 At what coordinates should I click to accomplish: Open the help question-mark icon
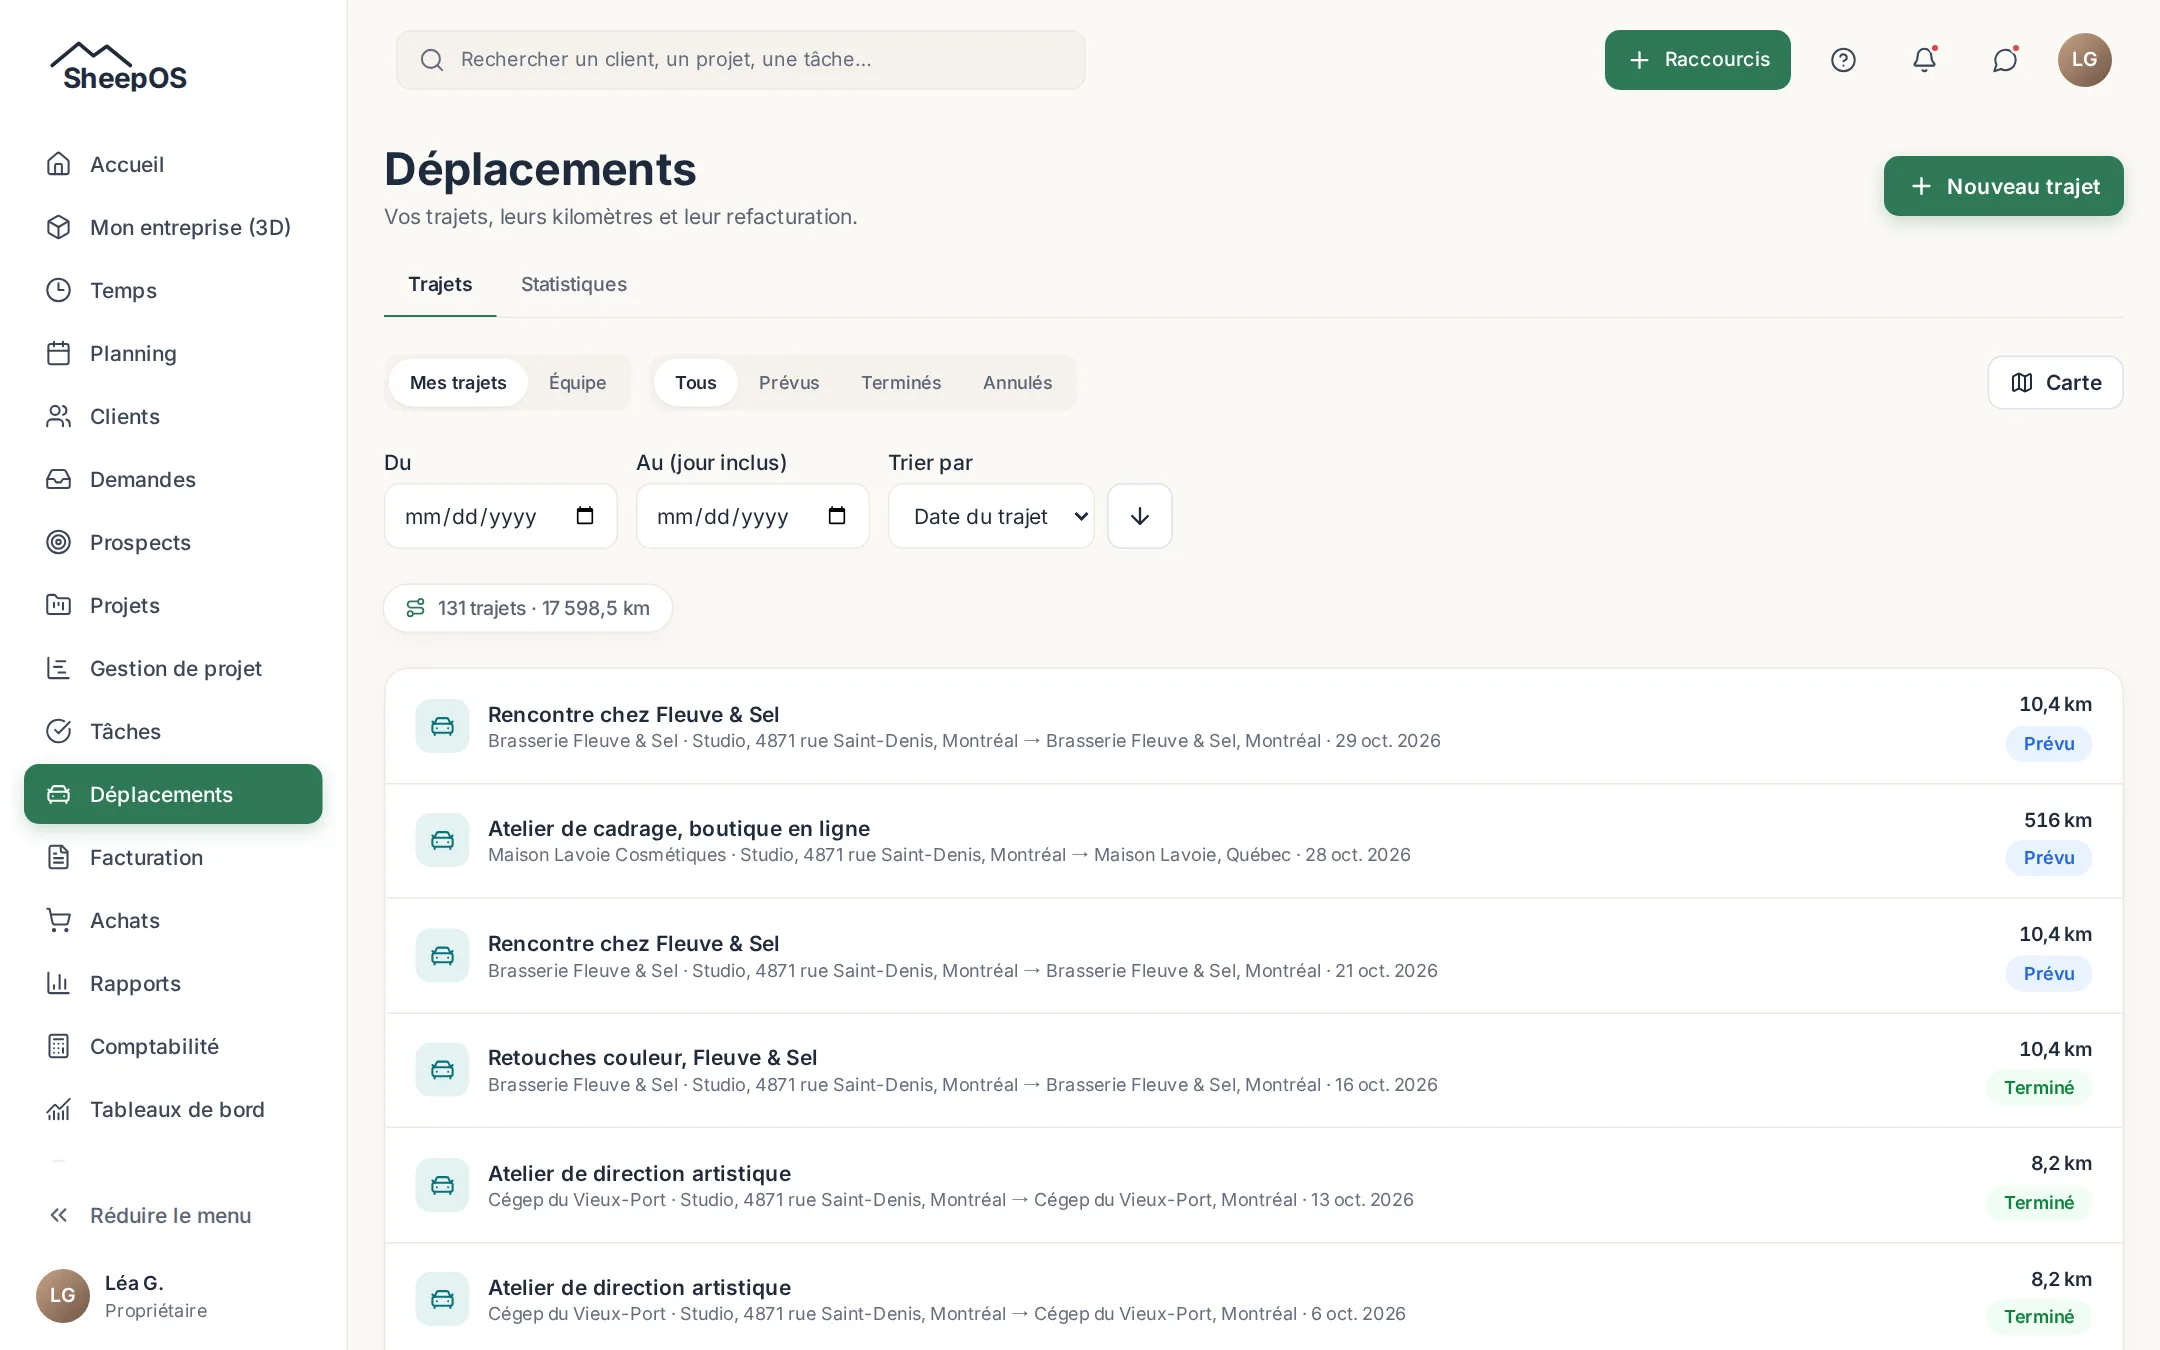pyautogui.click(x=1843, y=60)
